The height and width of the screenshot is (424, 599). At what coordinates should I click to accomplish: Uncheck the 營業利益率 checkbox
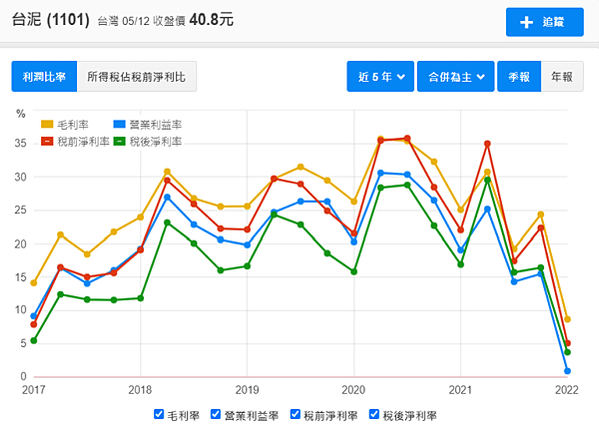point(216,414)
